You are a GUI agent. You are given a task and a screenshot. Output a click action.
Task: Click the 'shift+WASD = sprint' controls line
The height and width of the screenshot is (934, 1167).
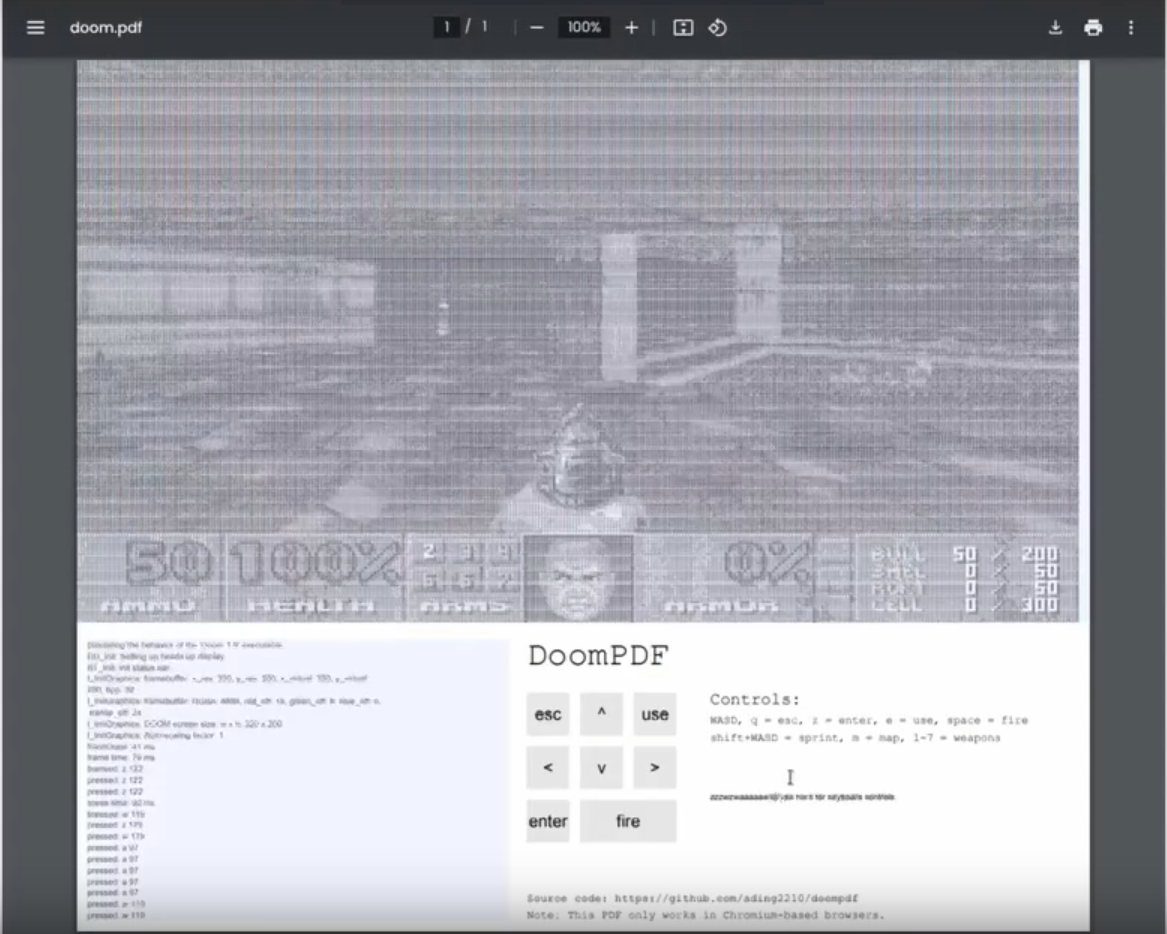click(855, 738)
